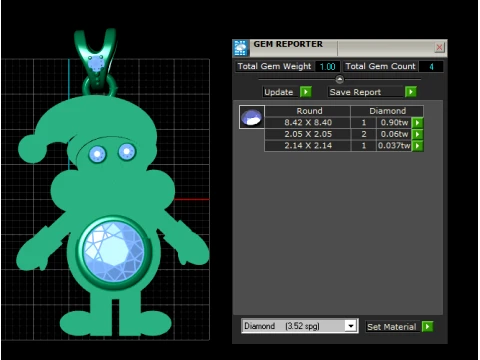Click the green arrow next to Update
The height and width of the screenshot is (360, 480).
tap(306, 92)
